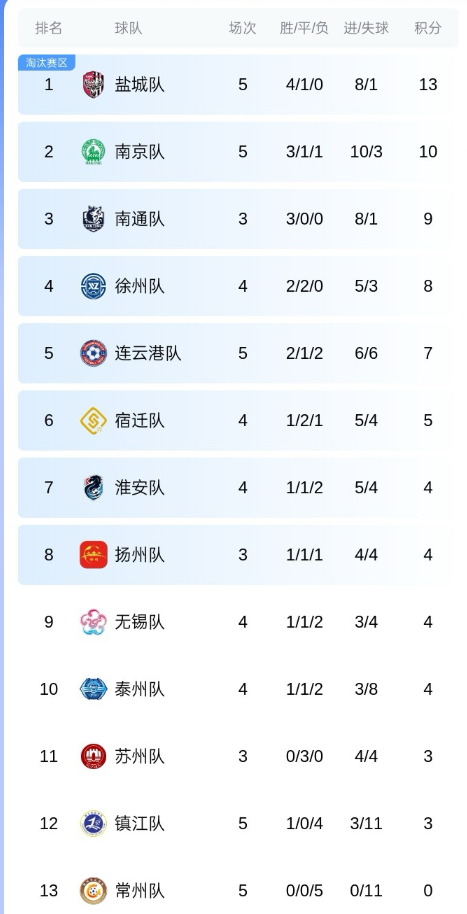467x914 pixels.
Task: Click the 无锡队 pink flower logo
Action: click(x=93, y=622)
